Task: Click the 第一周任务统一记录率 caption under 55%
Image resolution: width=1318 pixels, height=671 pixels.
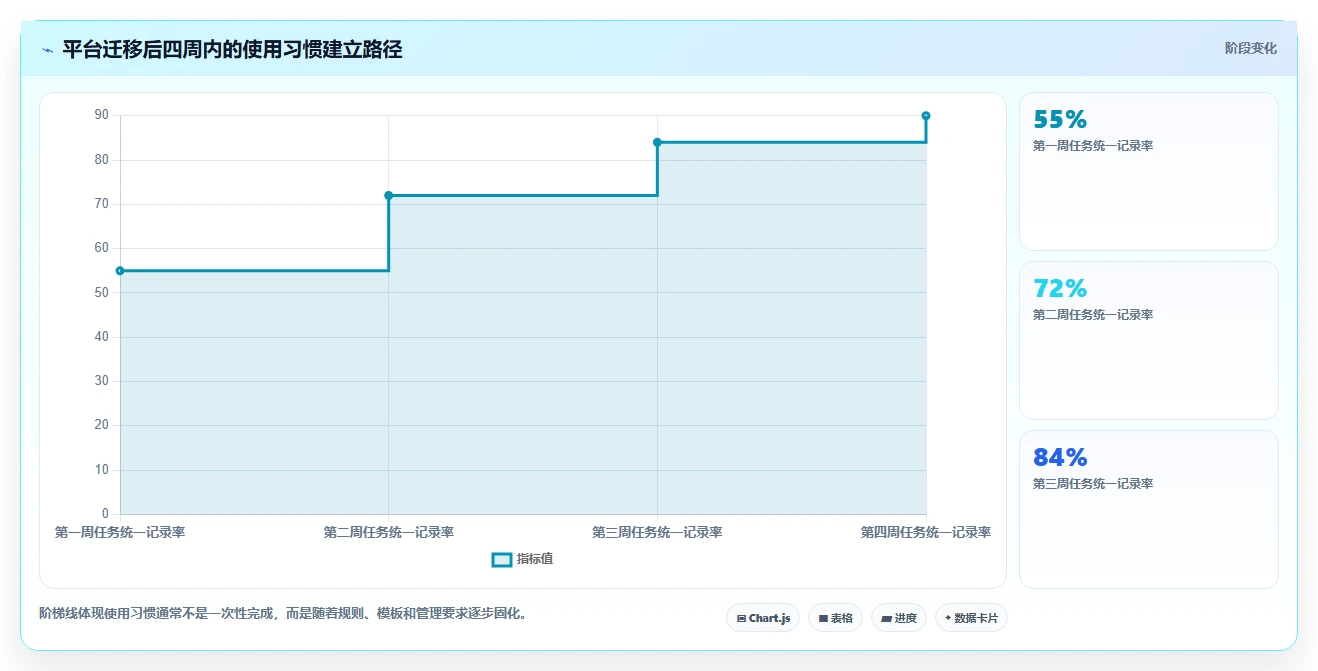Action: click(1093, 146)
